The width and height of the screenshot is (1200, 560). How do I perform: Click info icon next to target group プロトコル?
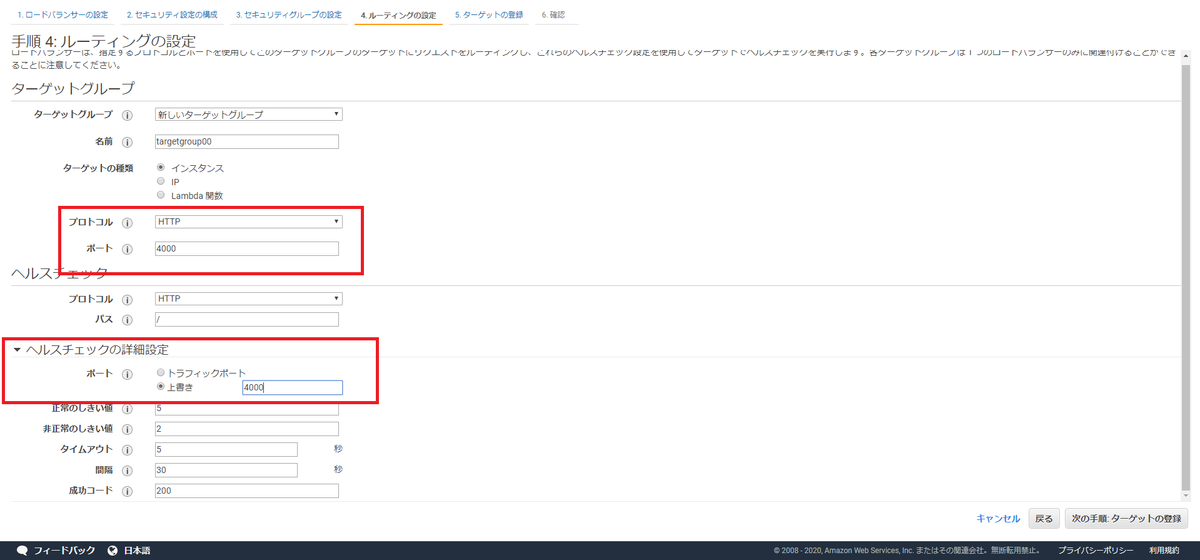127,222
